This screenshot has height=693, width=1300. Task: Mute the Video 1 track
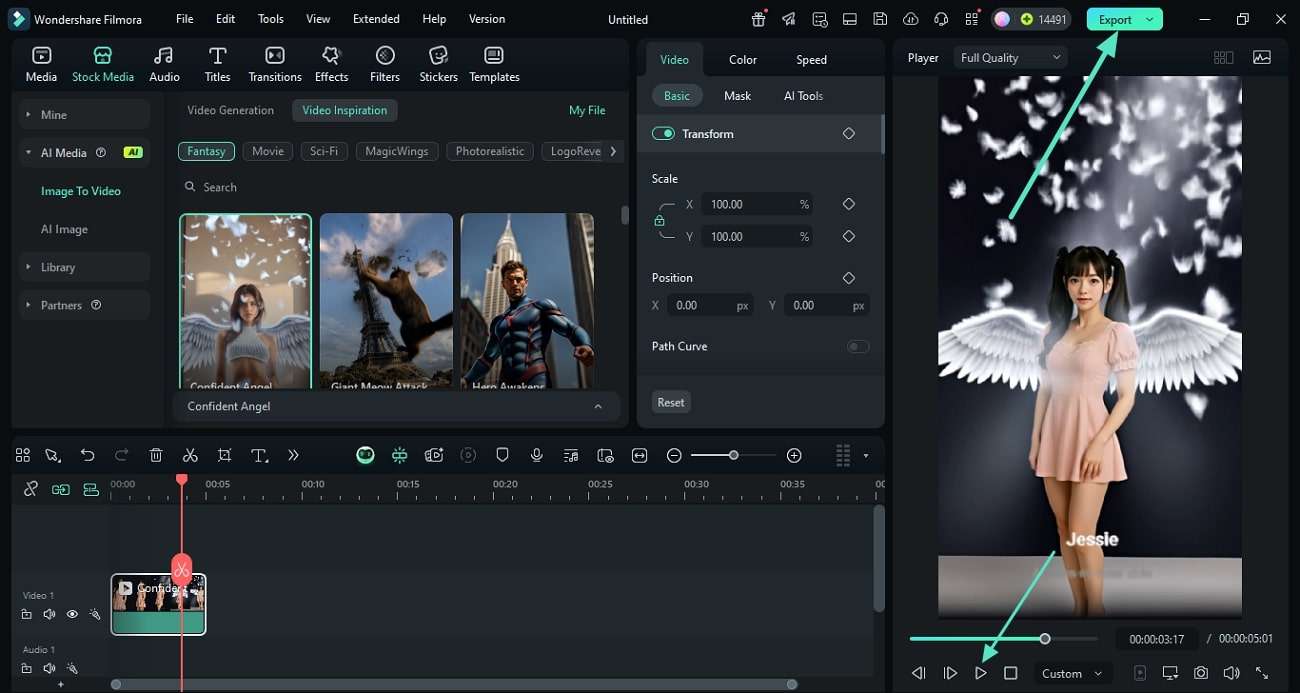tap(49, 614)
